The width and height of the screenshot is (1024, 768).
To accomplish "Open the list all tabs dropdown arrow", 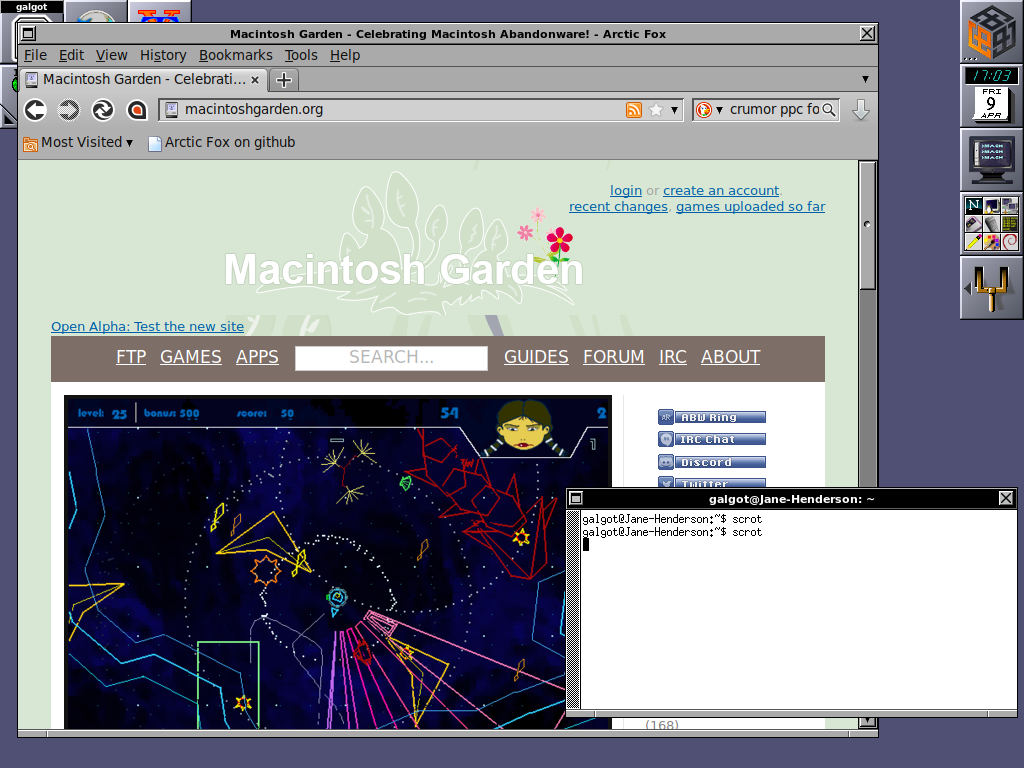I will click(865, 80).
